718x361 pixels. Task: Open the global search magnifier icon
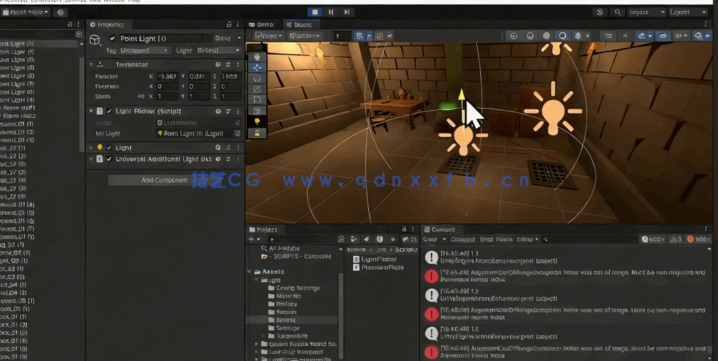[x=618, y=12]
